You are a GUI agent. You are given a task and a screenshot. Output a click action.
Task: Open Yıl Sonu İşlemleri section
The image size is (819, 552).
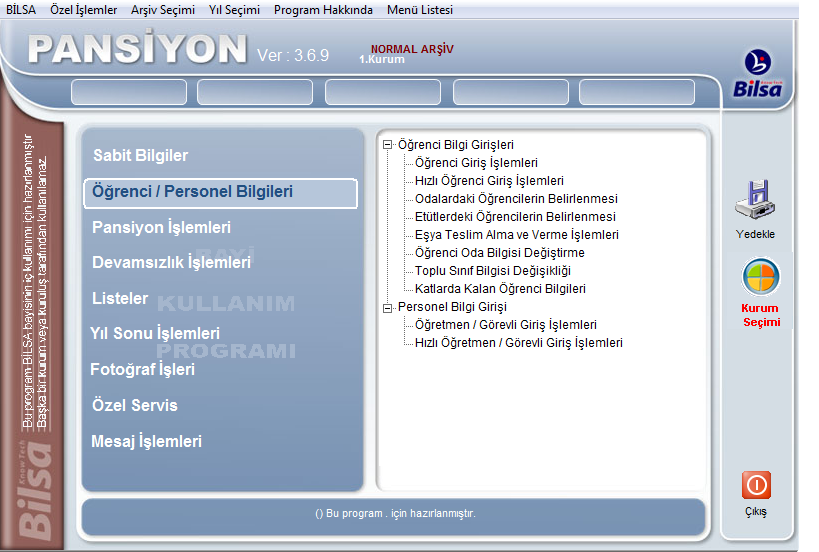coord(155,333)
